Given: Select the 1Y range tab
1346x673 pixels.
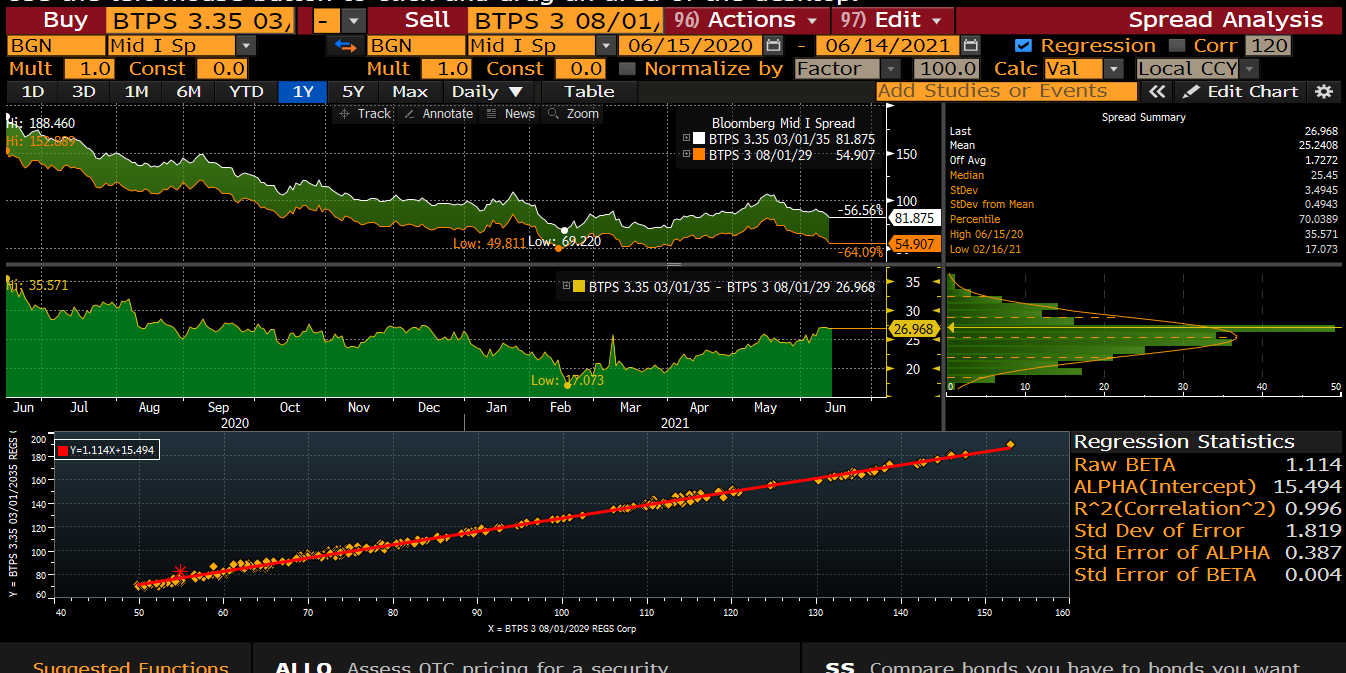Looking at the screenshot, I should (303, 91).
